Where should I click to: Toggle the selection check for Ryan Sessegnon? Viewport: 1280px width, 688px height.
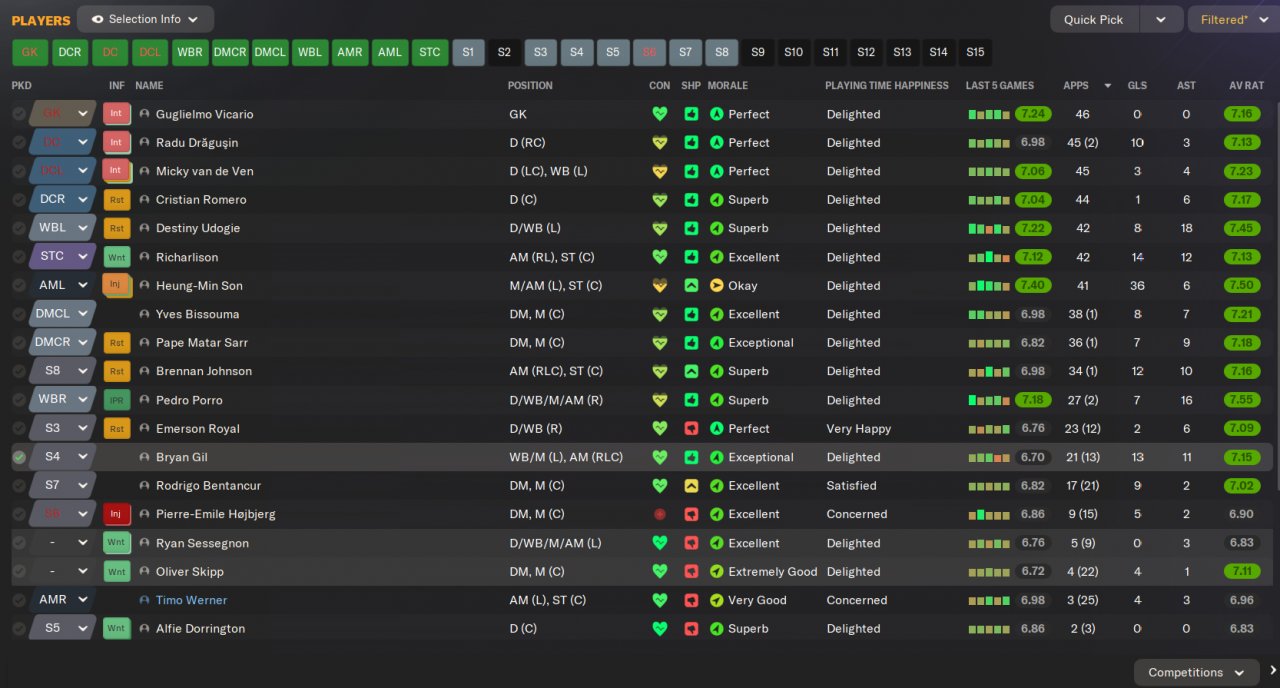pyautogui.click(x=19, y=543)
